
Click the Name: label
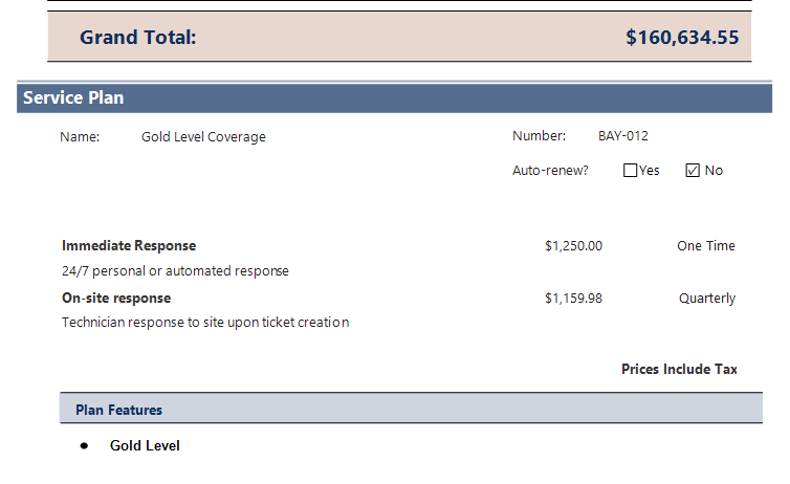pos(80,137)
